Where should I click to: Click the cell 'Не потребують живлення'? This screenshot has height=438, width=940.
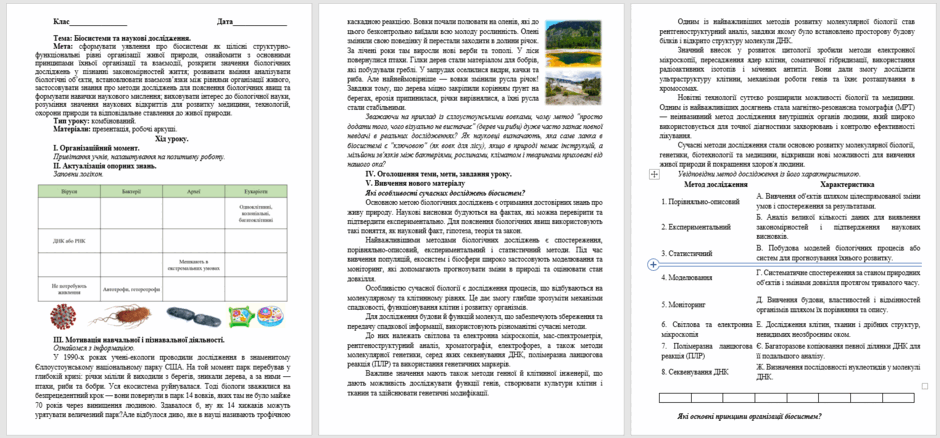[69, 289]
